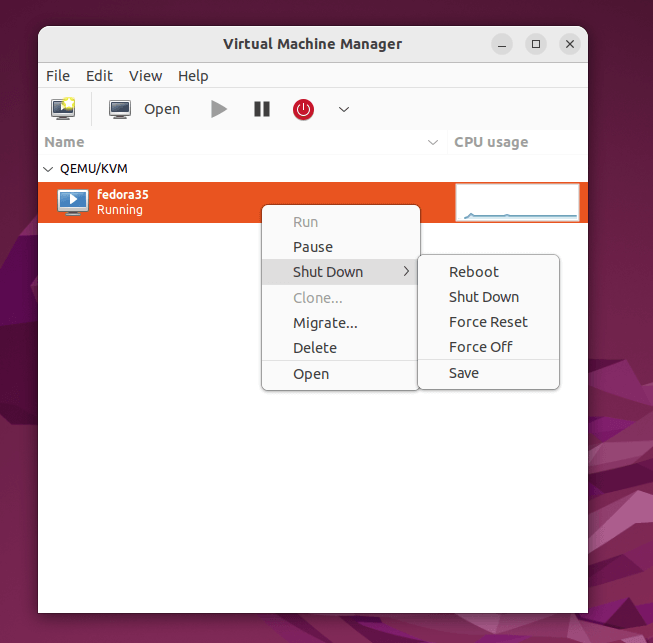Choose Pause in the context menu
Screen dimensions: 653x643
pos(340,247)
